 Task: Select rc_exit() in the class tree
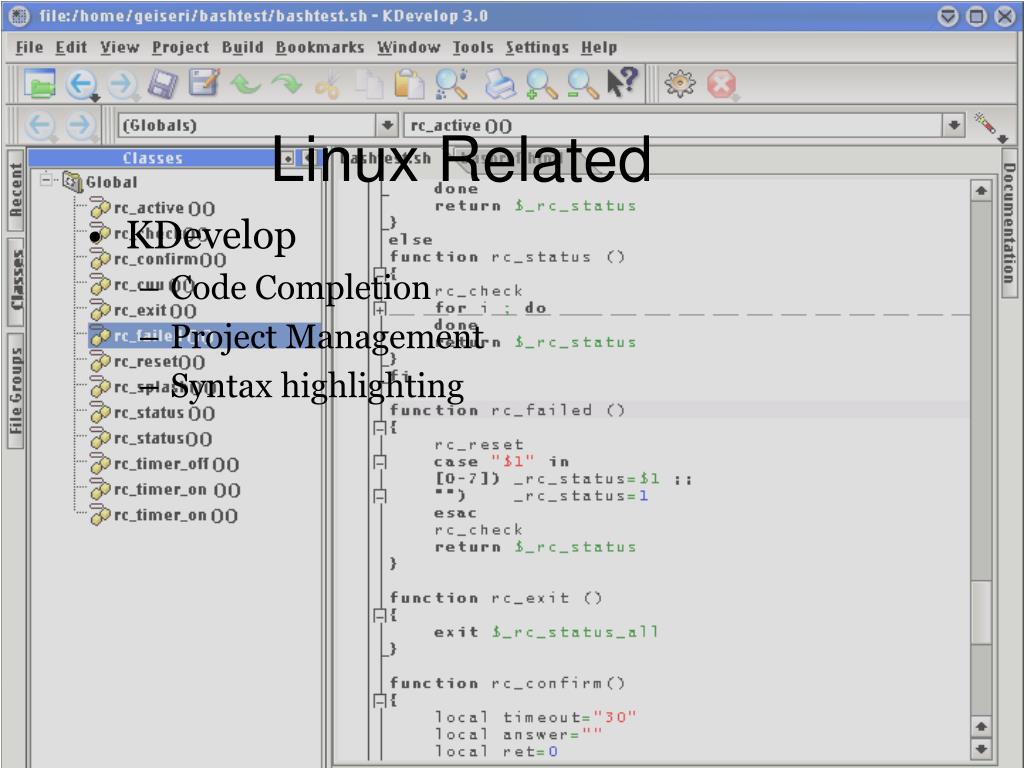tap(154, 310)
